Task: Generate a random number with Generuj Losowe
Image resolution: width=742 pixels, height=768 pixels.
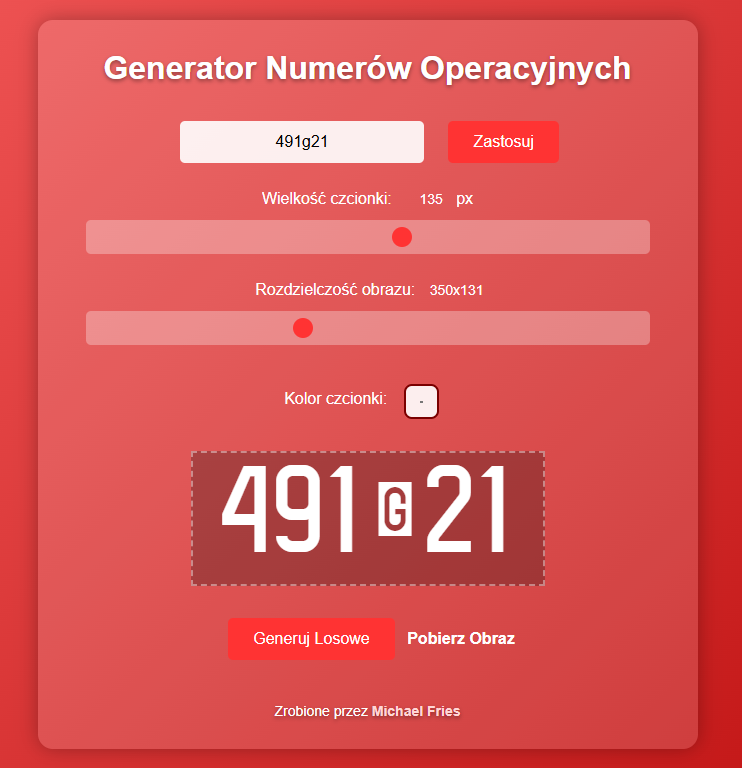Action: 311,639
